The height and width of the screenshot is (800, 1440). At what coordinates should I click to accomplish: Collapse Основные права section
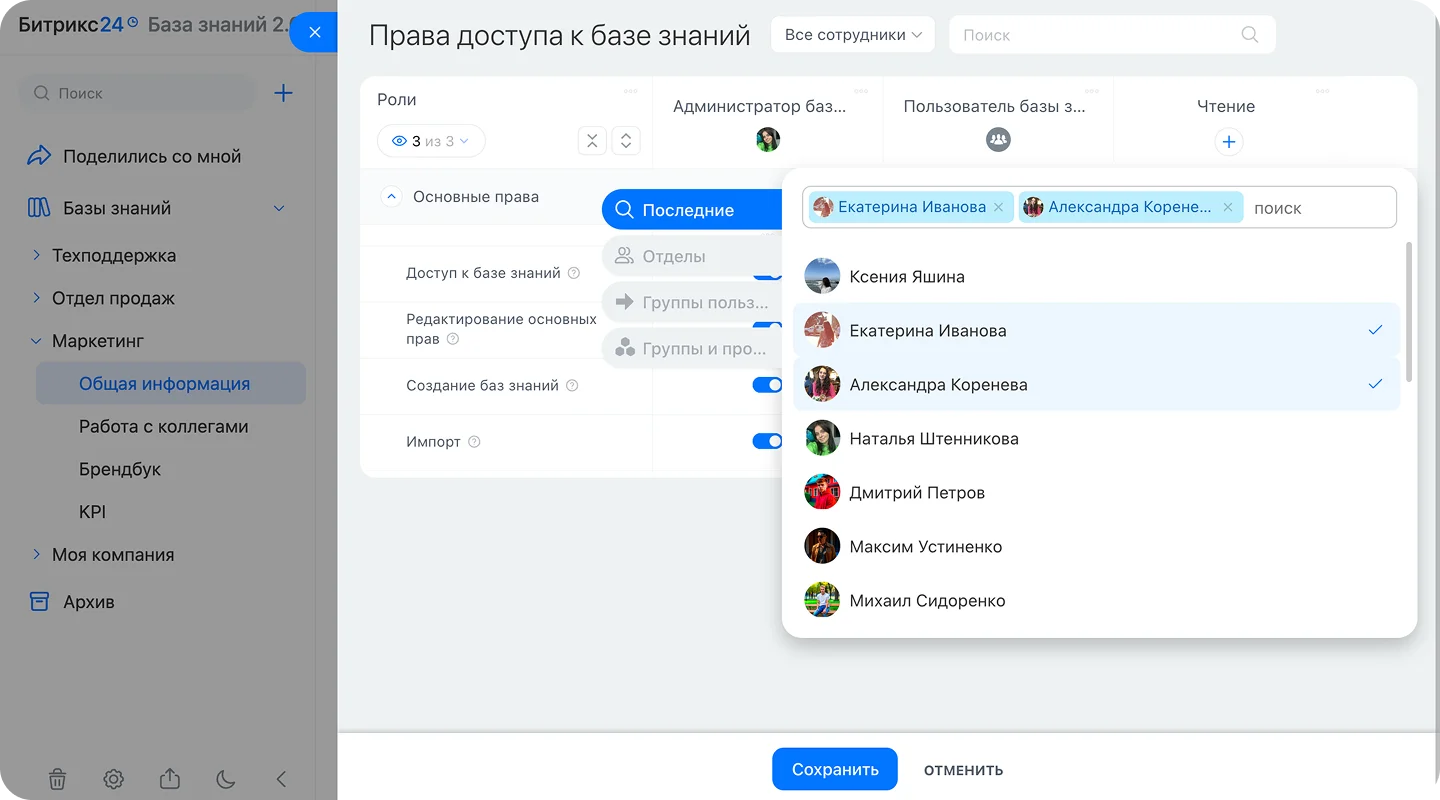point(391,197)
